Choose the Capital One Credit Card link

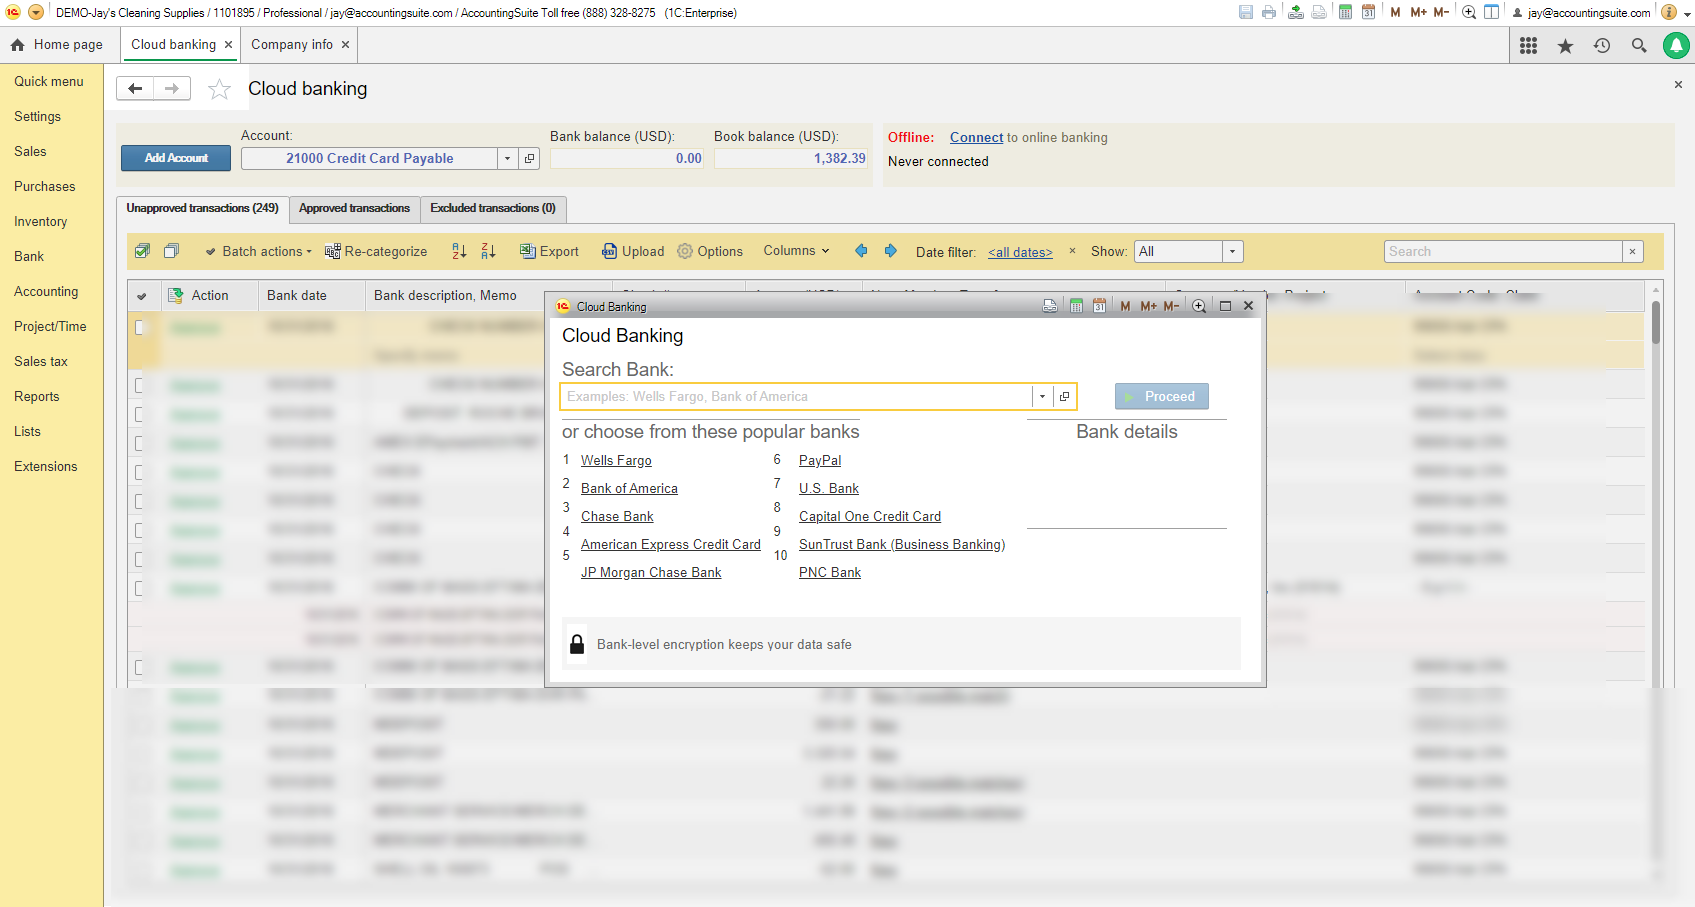(870, 517)
